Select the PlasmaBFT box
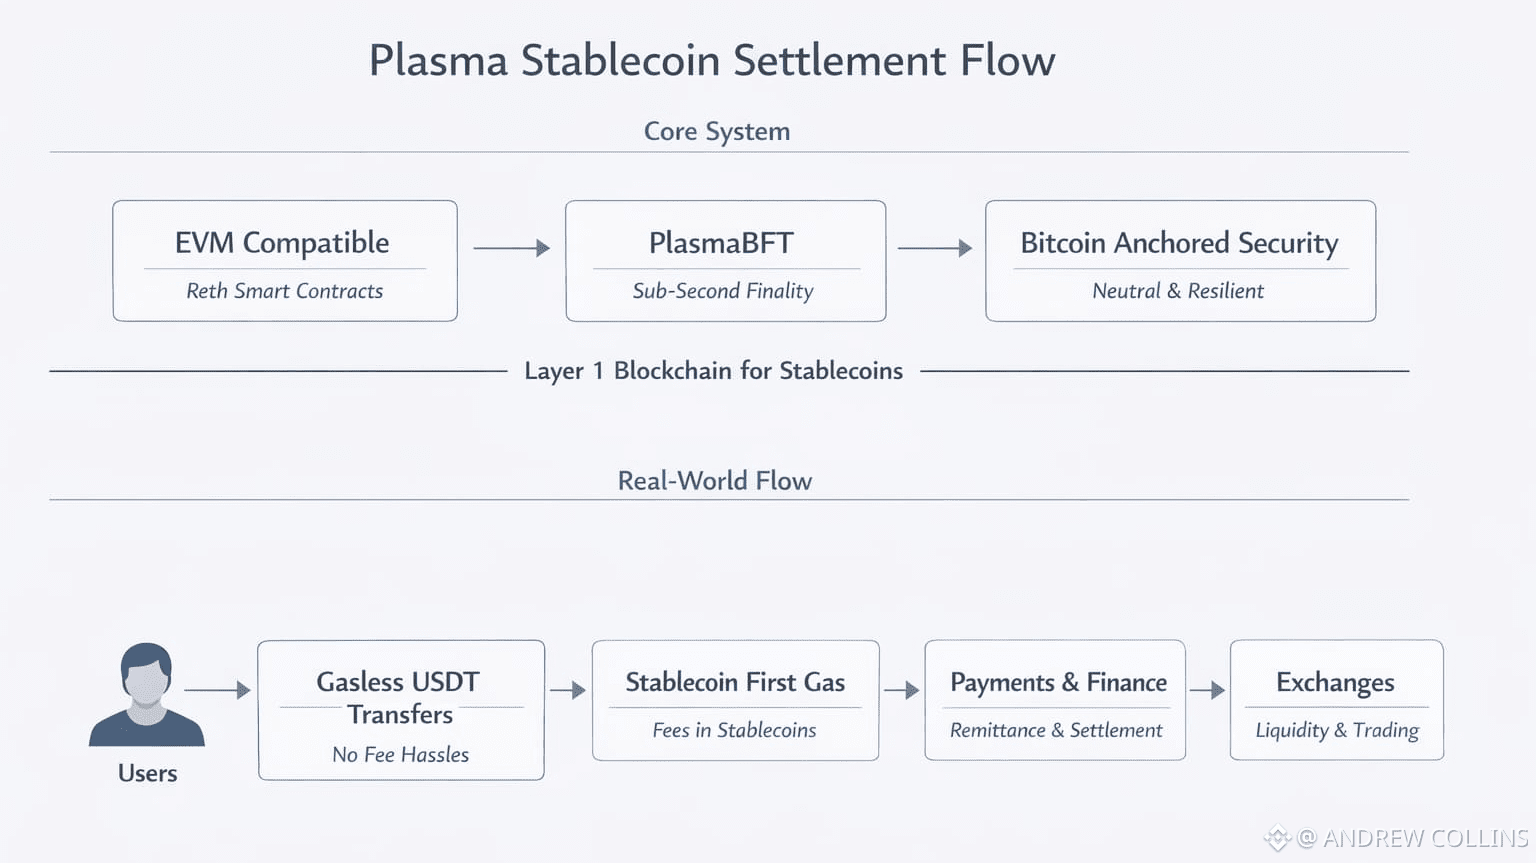Image resolution: width=1536 pixels, height=863 pixels. click(x=725, y=261)
